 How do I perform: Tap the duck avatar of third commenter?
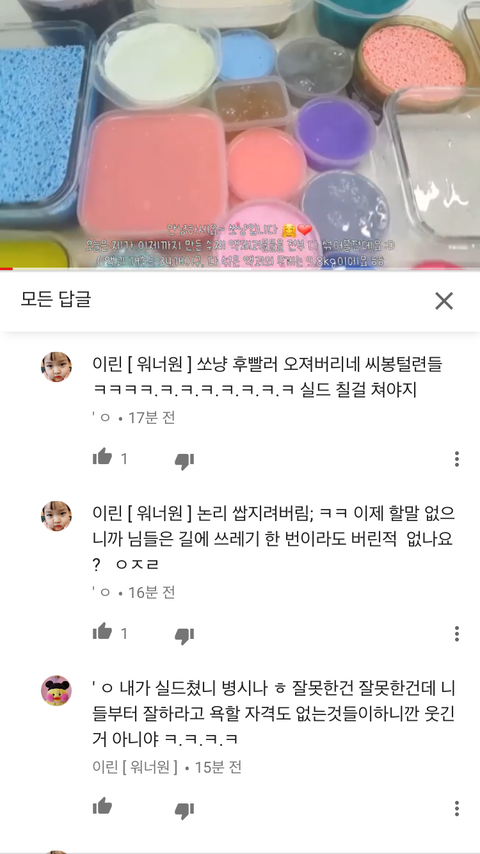[x=56, y=690]
